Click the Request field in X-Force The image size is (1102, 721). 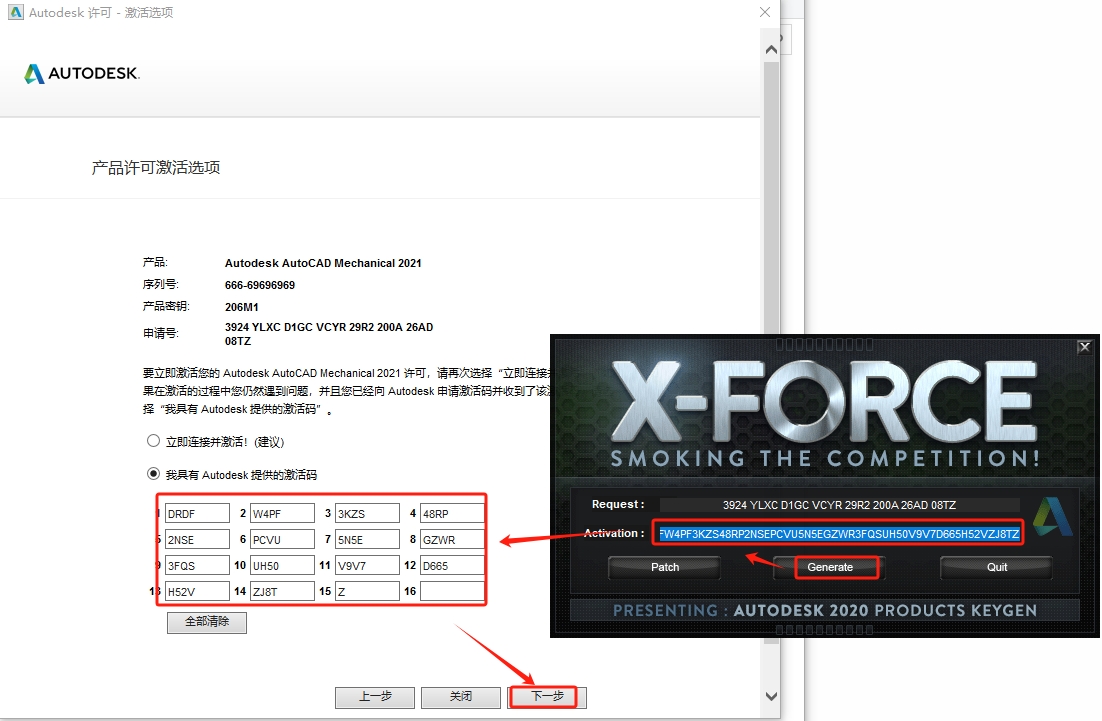(x=839, y=505)
